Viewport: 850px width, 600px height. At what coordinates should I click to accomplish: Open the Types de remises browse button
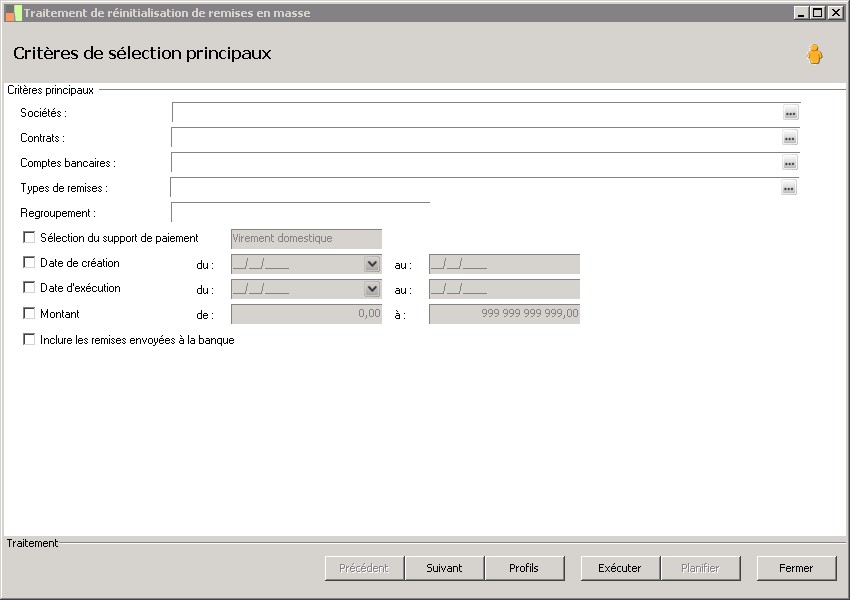click(789, 188)
